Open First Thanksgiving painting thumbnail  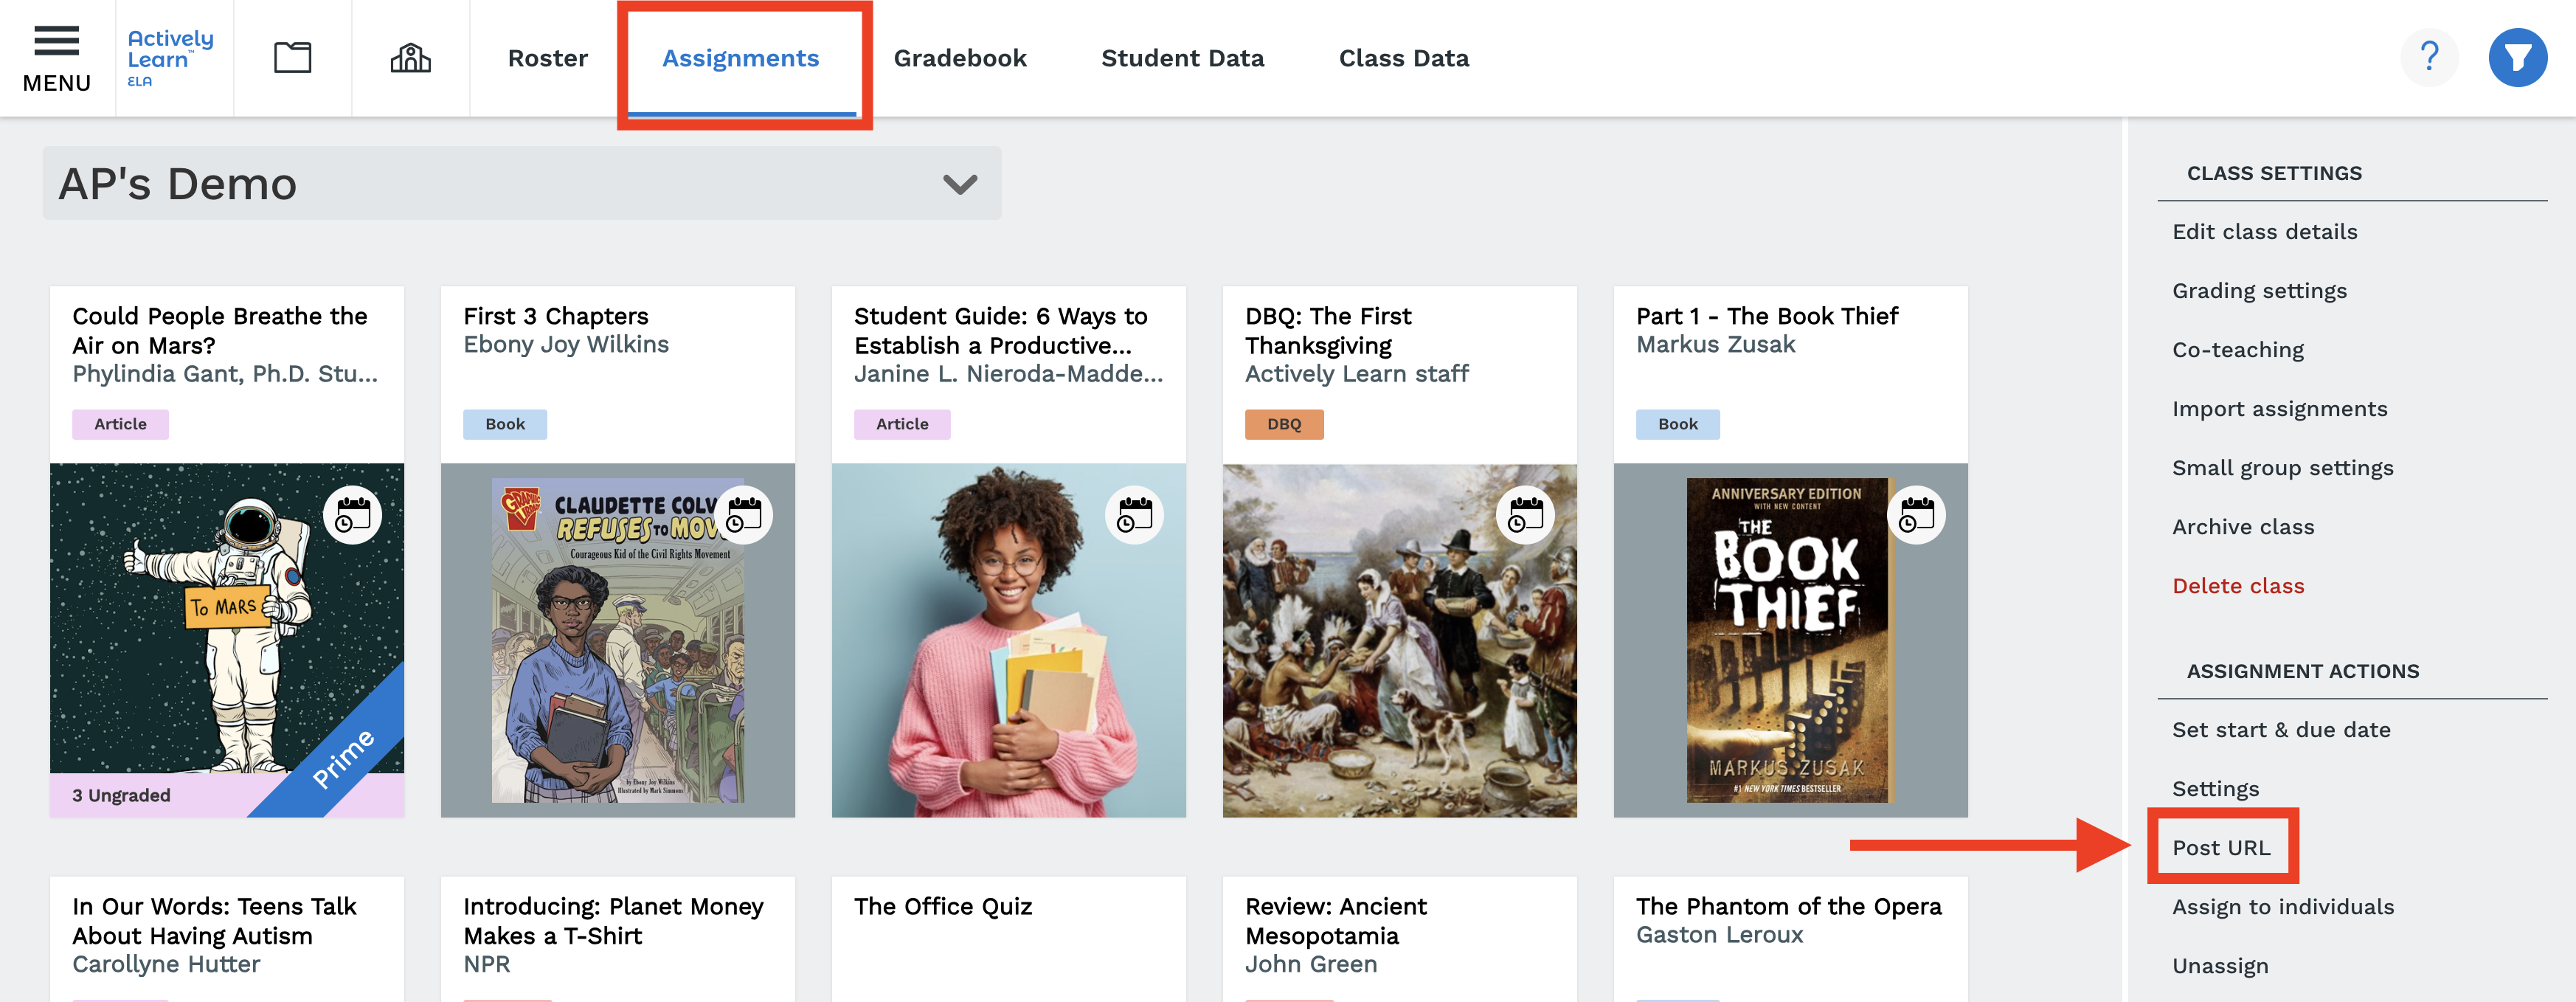(1399, 640)
